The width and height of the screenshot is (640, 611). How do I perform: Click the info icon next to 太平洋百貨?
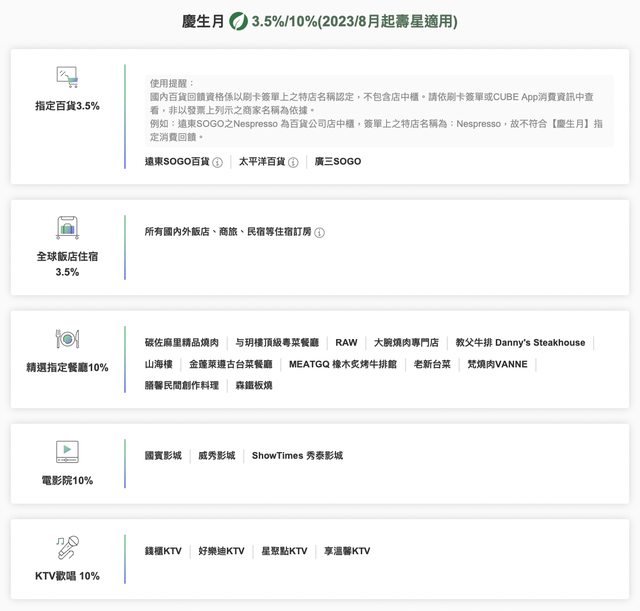click(x=293, y=162)
